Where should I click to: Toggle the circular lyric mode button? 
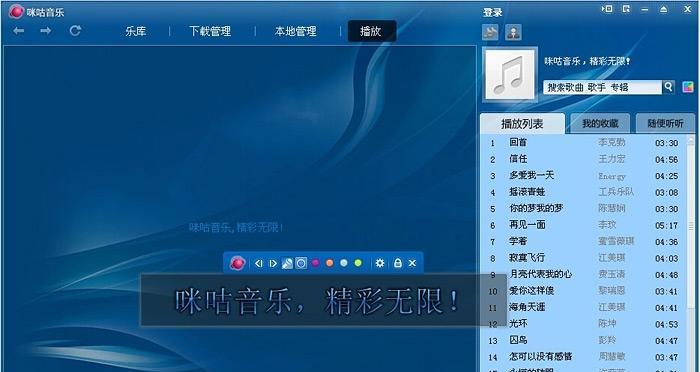pos(301,263)
